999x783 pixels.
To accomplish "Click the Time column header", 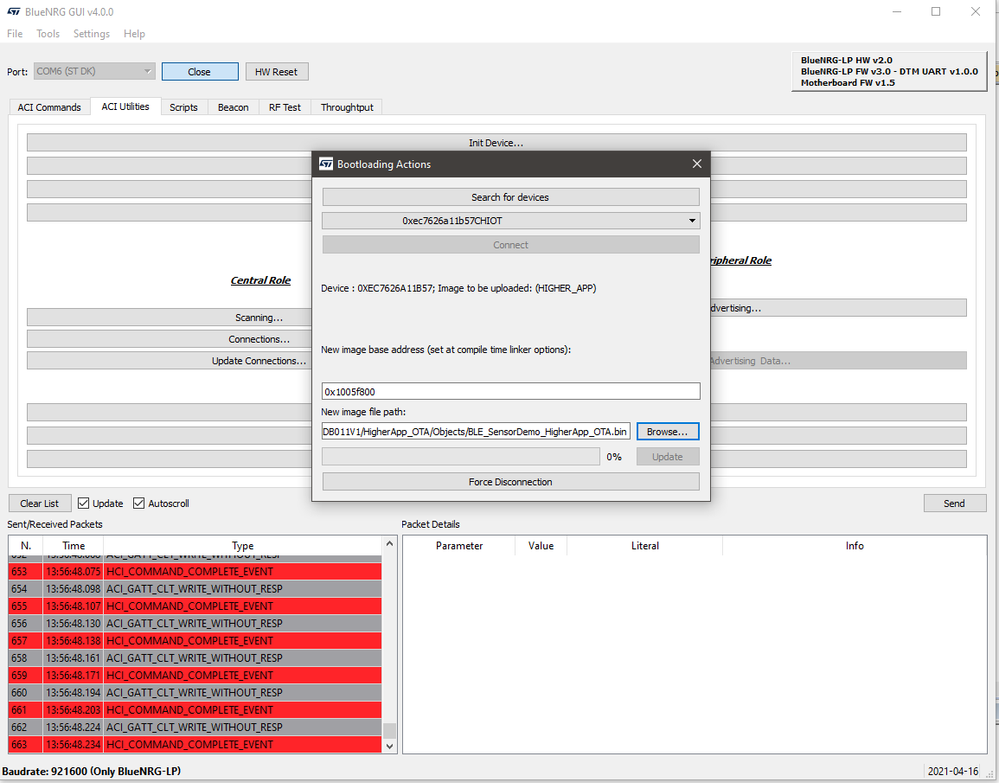I will pos(73,545).
